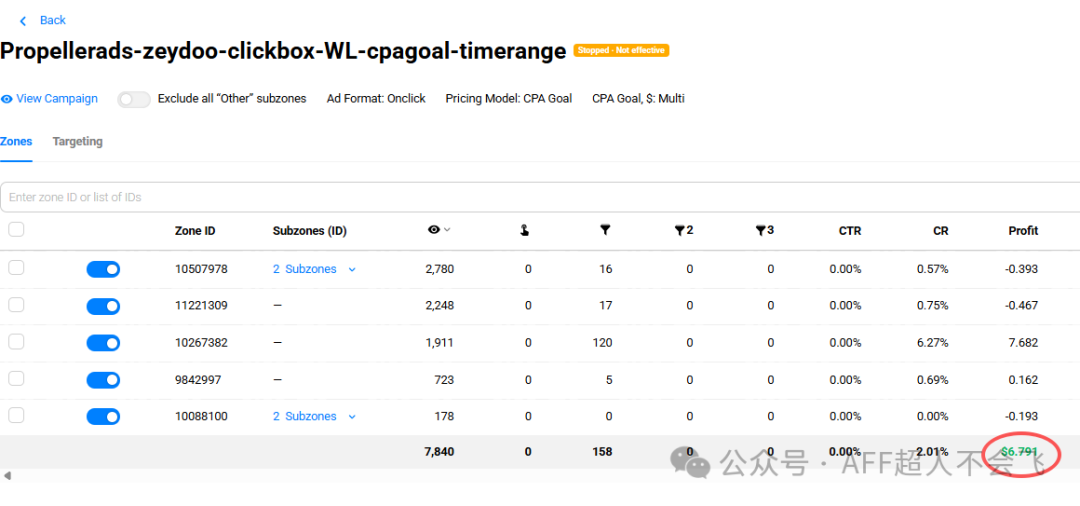Select zone ID 9842997 text

click(x=198, y=379)
